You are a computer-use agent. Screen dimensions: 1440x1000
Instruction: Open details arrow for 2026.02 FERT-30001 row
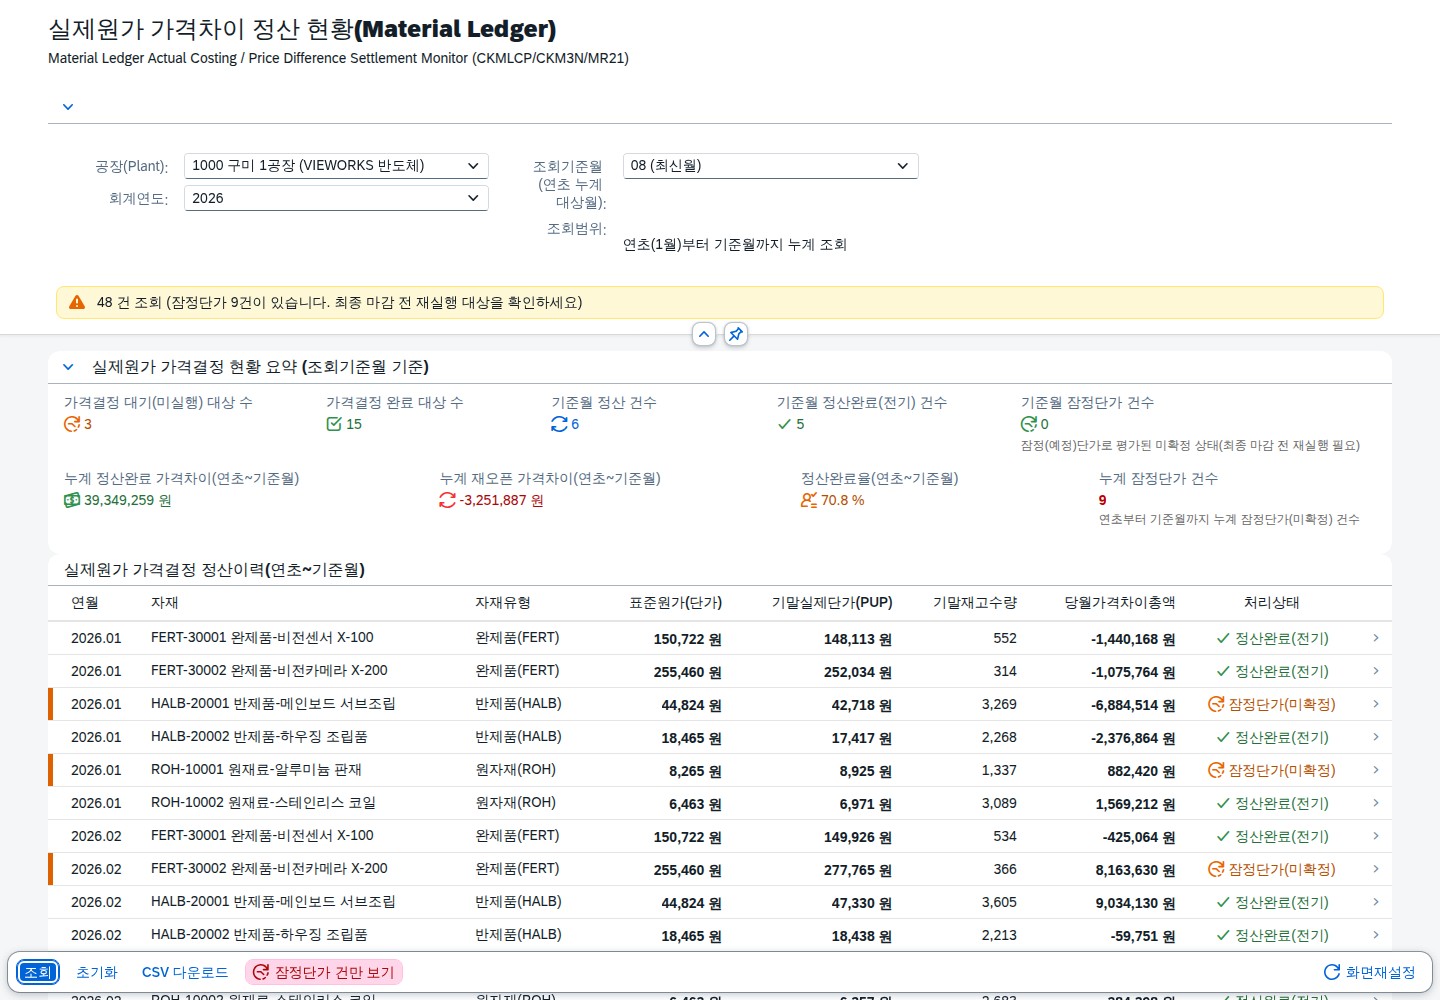(x=1376, y=836)
